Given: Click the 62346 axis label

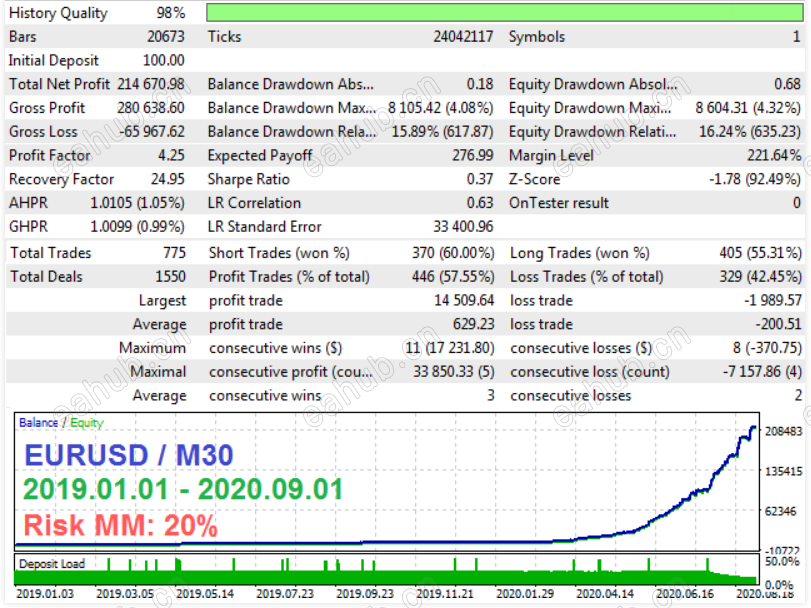Looking at the screenshot, I should point(780,511).
